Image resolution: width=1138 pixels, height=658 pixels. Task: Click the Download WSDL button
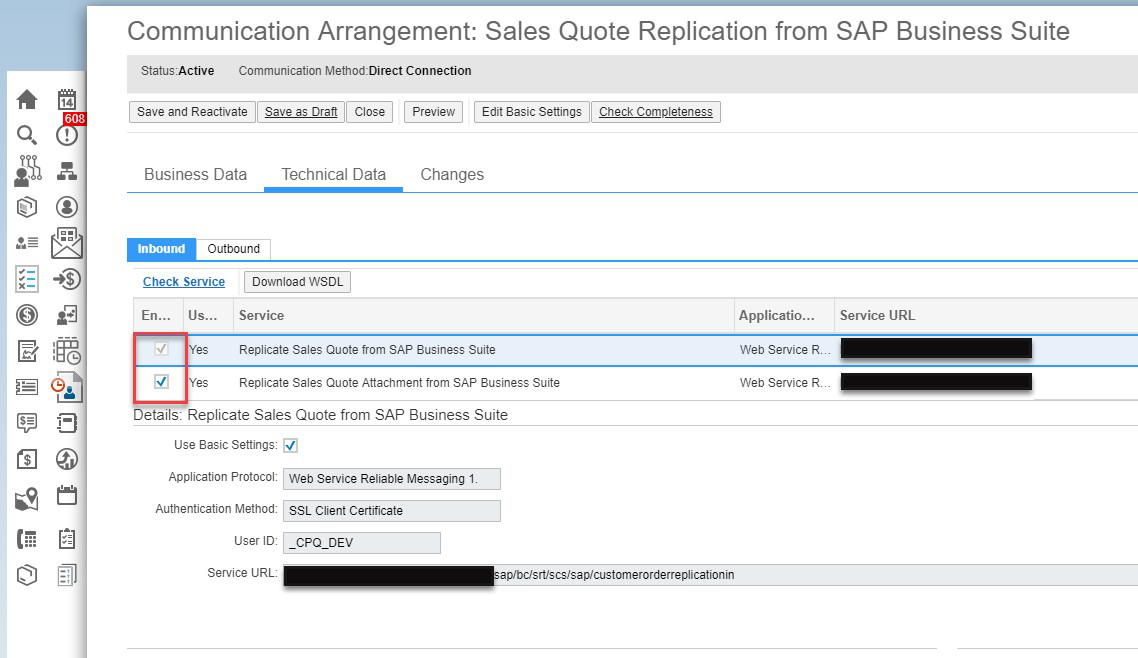click(x=296, y=281)
